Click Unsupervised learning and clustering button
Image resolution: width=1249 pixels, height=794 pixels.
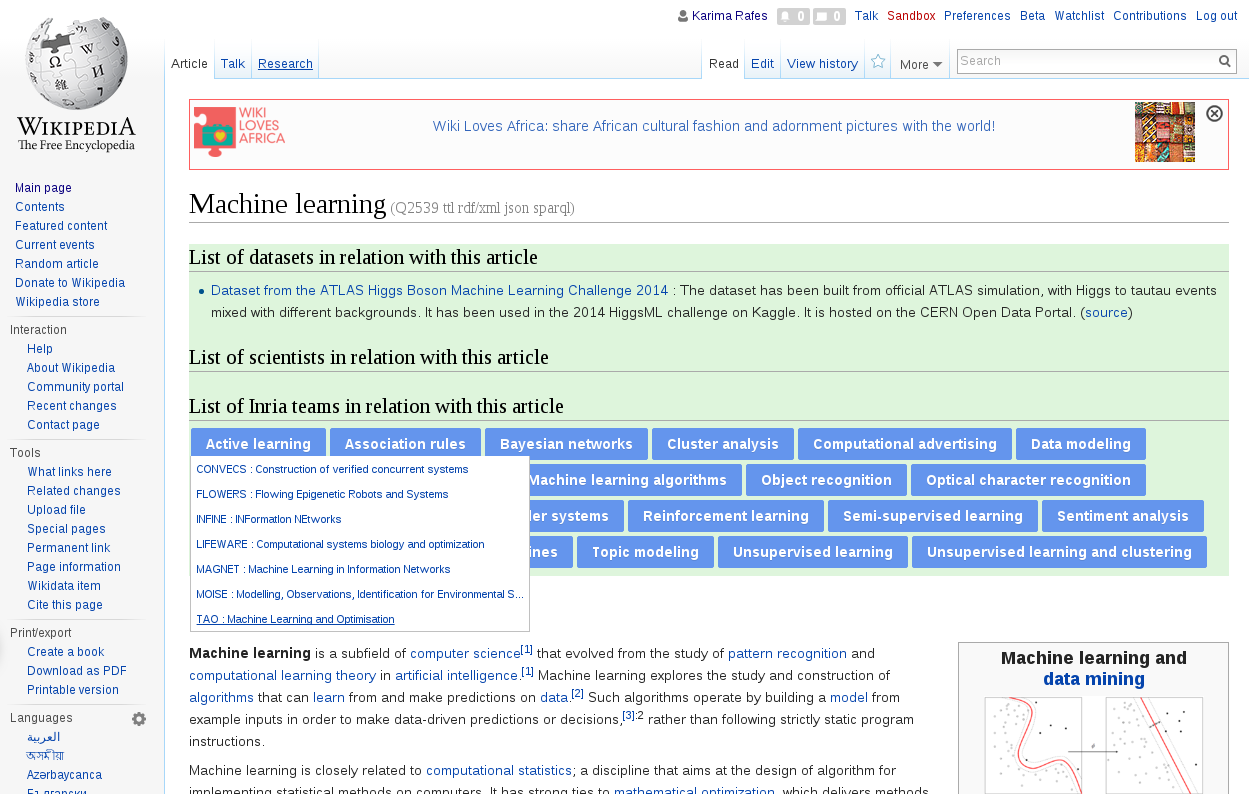pos(1059,552)
